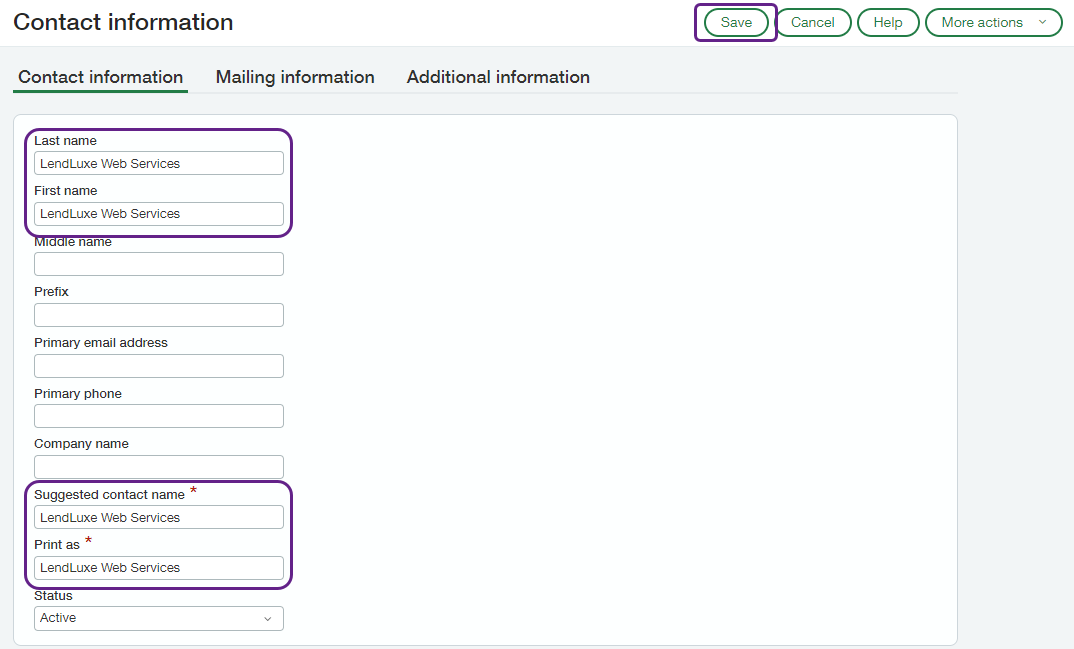Click into the Company name field
The height and width of the screenshot is (649, 1074).
click(x=158, y=466)
